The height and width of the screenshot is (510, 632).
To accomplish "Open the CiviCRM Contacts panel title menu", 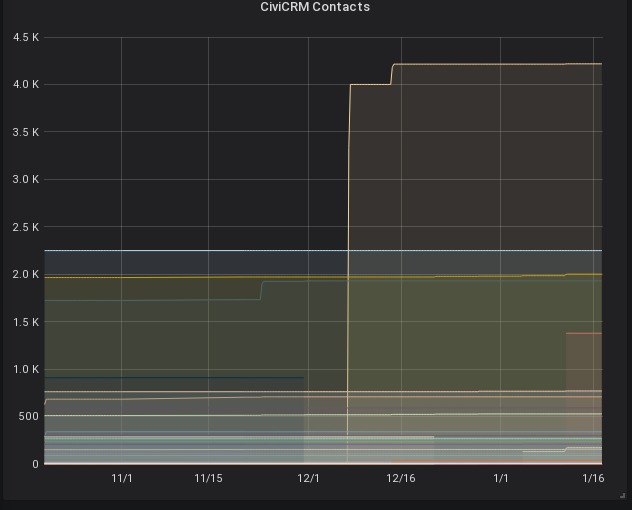I will (315, 7).
